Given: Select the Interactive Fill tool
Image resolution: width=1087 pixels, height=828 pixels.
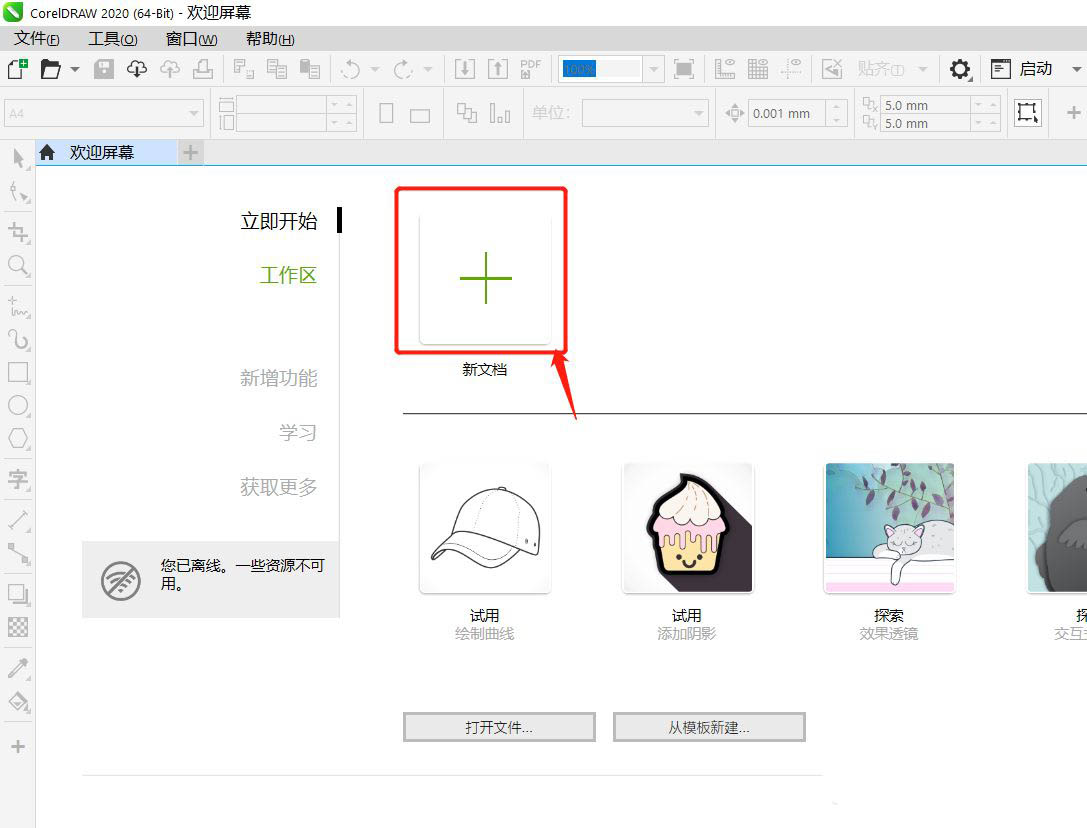Looking at the screenshot, I should click(18, 702).
